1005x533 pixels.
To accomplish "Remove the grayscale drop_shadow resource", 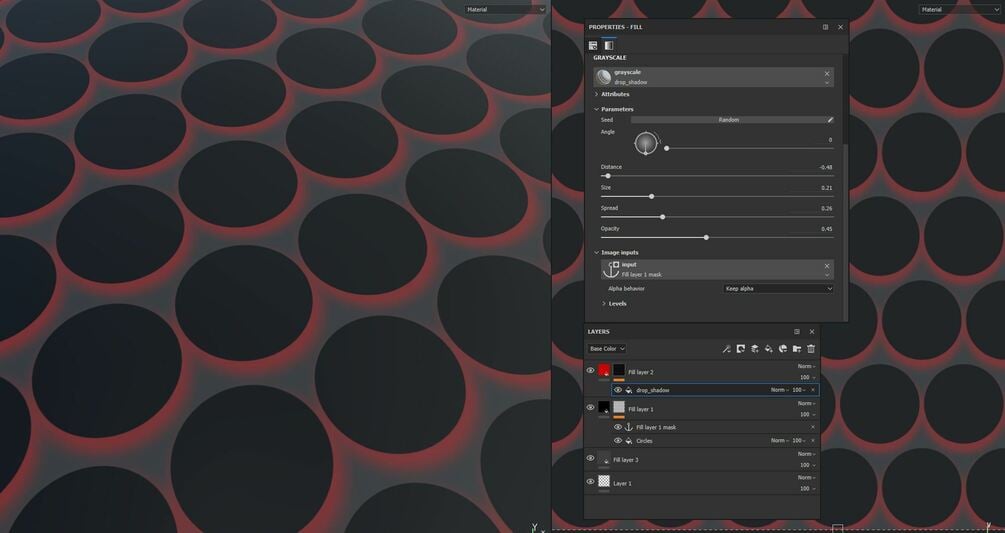I will click(x=827, y=74).
